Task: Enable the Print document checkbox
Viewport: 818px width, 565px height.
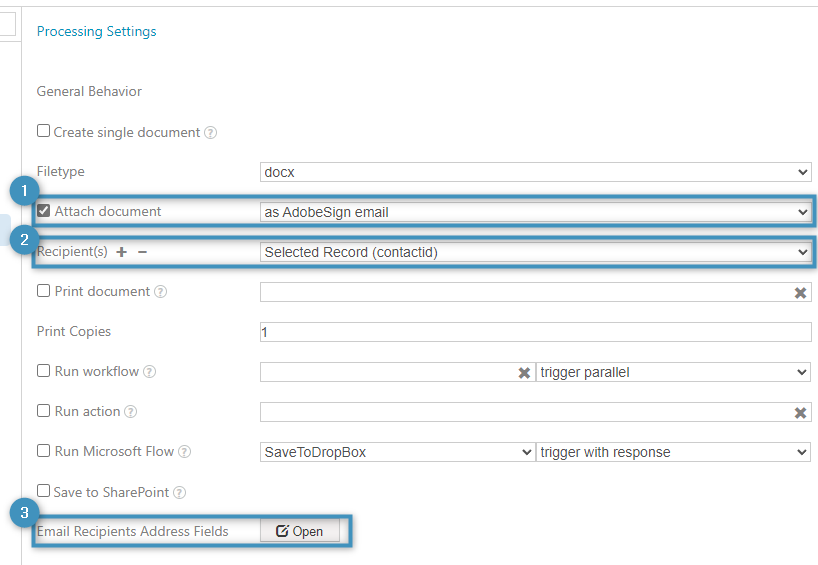Action: click(x=43, y=291)
